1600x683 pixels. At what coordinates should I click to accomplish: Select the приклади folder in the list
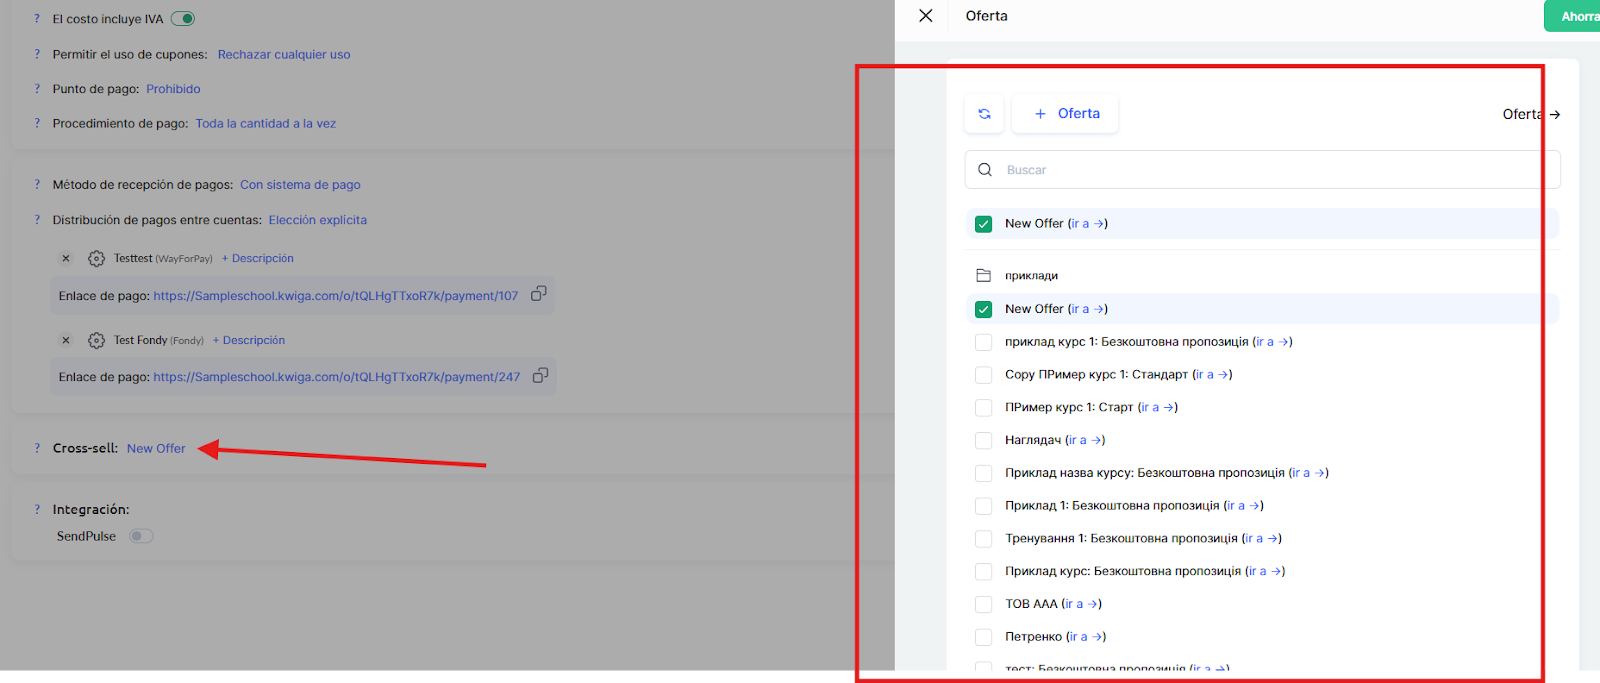1031,276
